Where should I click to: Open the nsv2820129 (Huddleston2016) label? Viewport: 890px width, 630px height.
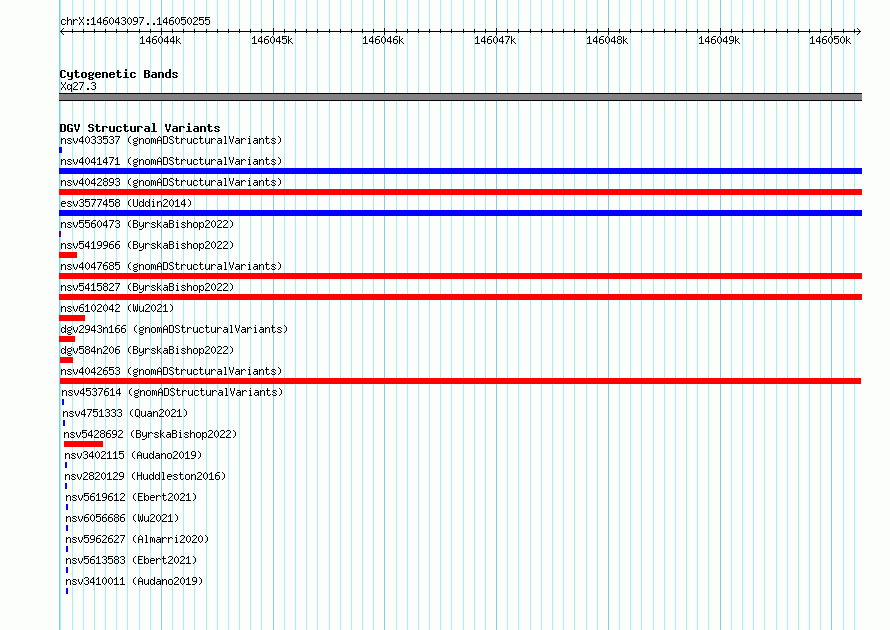click(145, 476)
